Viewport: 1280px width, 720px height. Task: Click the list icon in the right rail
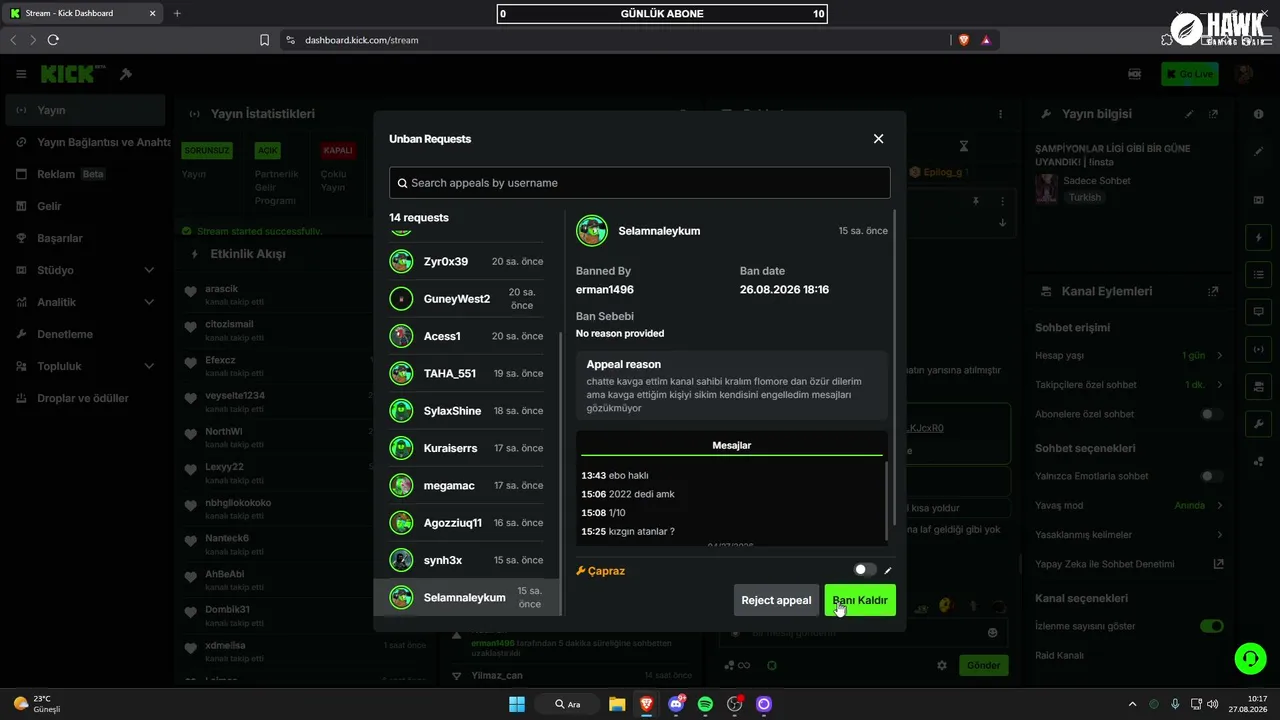click(x=1258, y=274)
